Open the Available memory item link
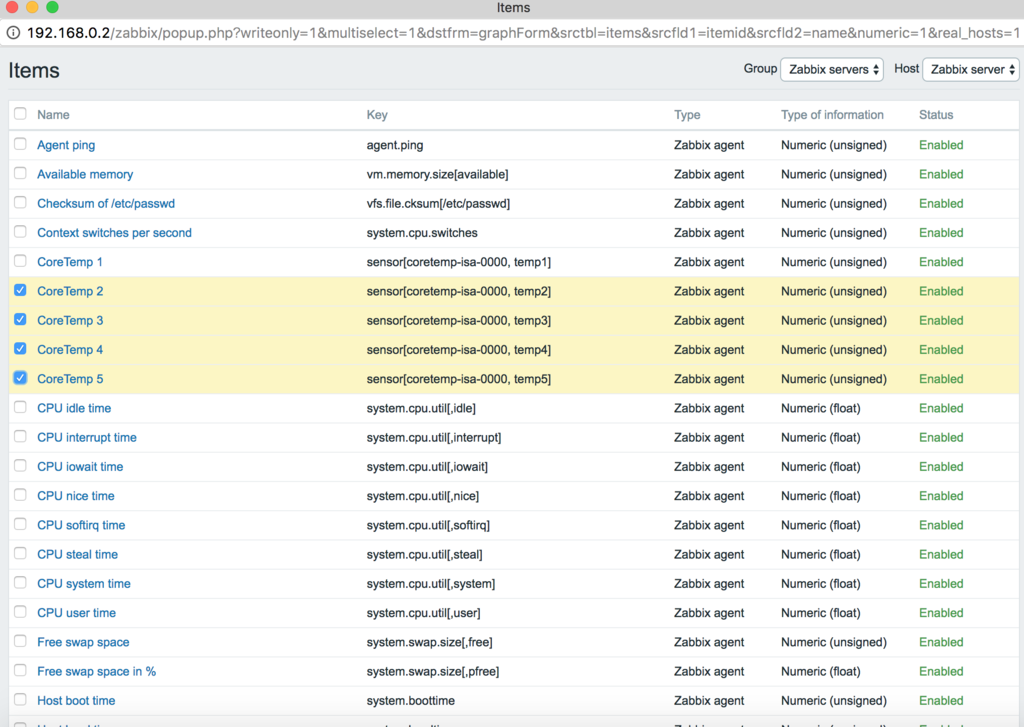 85,174
